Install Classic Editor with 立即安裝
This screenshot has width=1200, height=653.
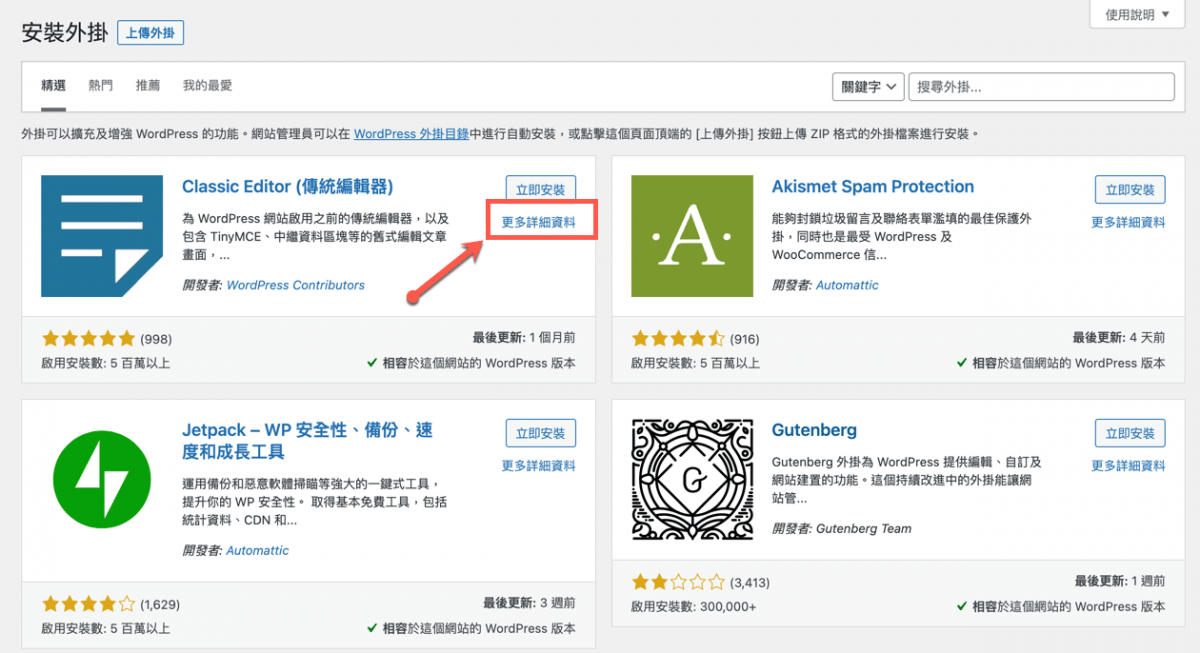pyautogui.click(x=540, y=189)
